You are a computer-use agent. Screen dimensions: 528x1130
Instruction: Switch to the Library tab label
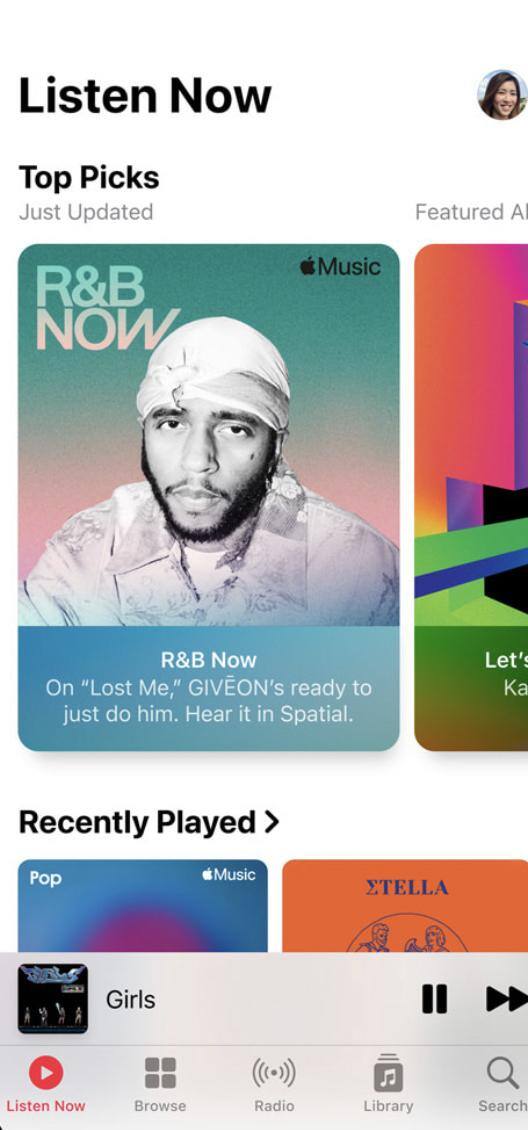click(x=388, y=1105)
